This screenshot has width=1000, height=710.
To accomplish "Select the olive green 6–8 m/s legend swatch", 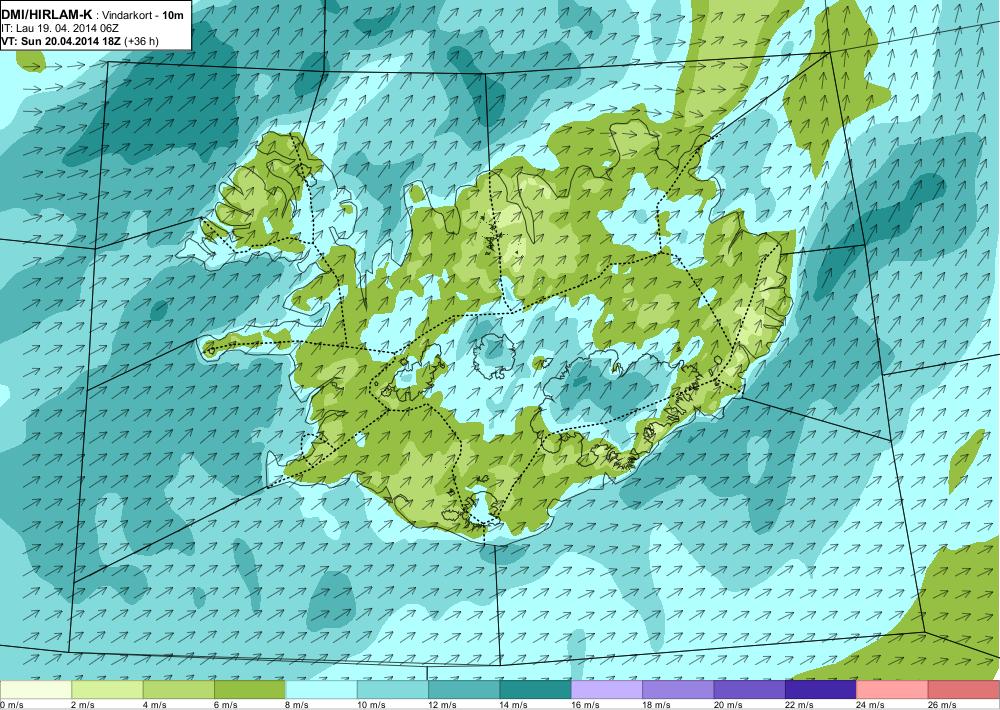I will pyautogui.click(x=250, y=690).
